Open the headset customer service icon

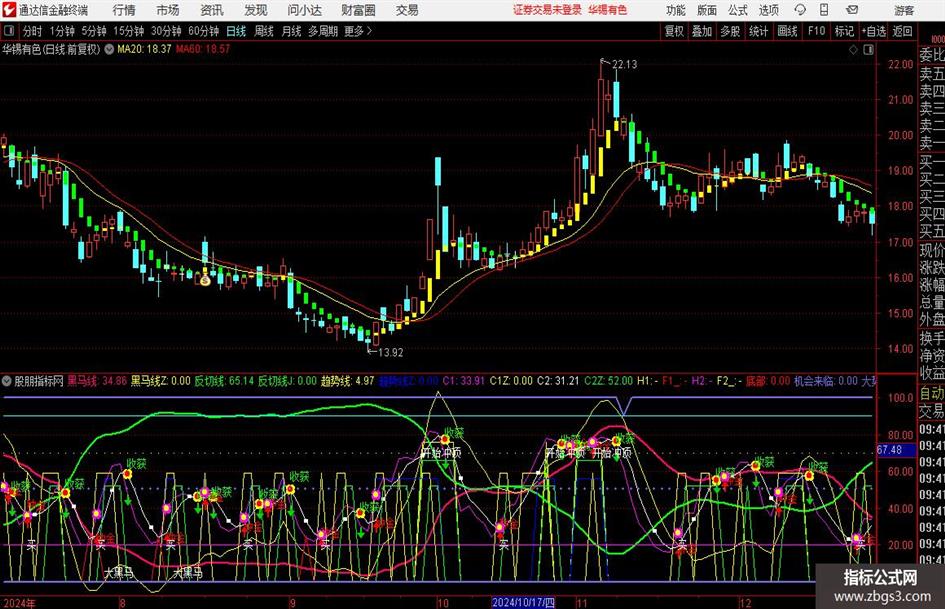point(800,10)
